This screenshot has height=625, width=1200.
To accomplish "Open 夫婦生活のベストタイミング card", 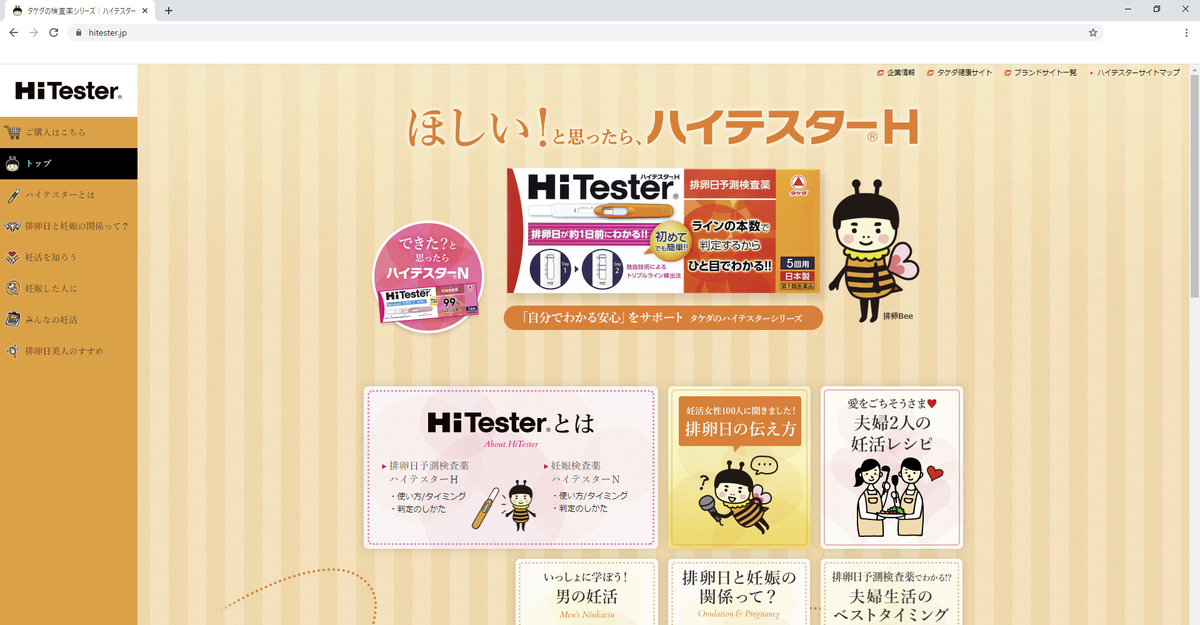I will click(891, 592).
